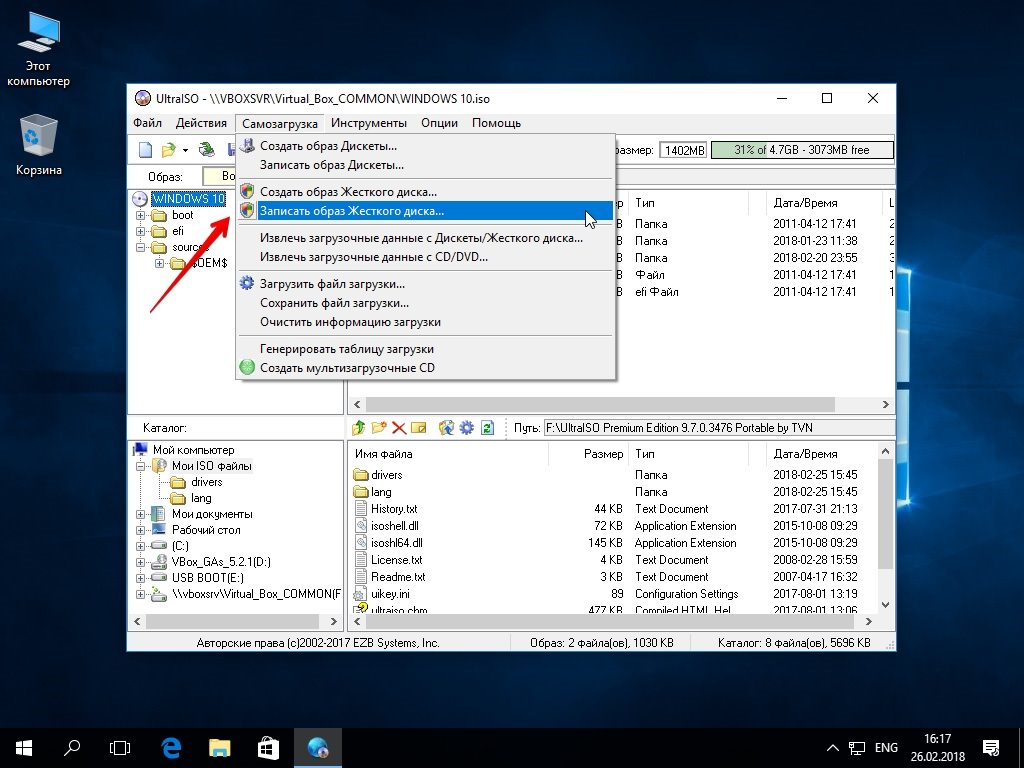Open the Опции menu

click(440, 123)
